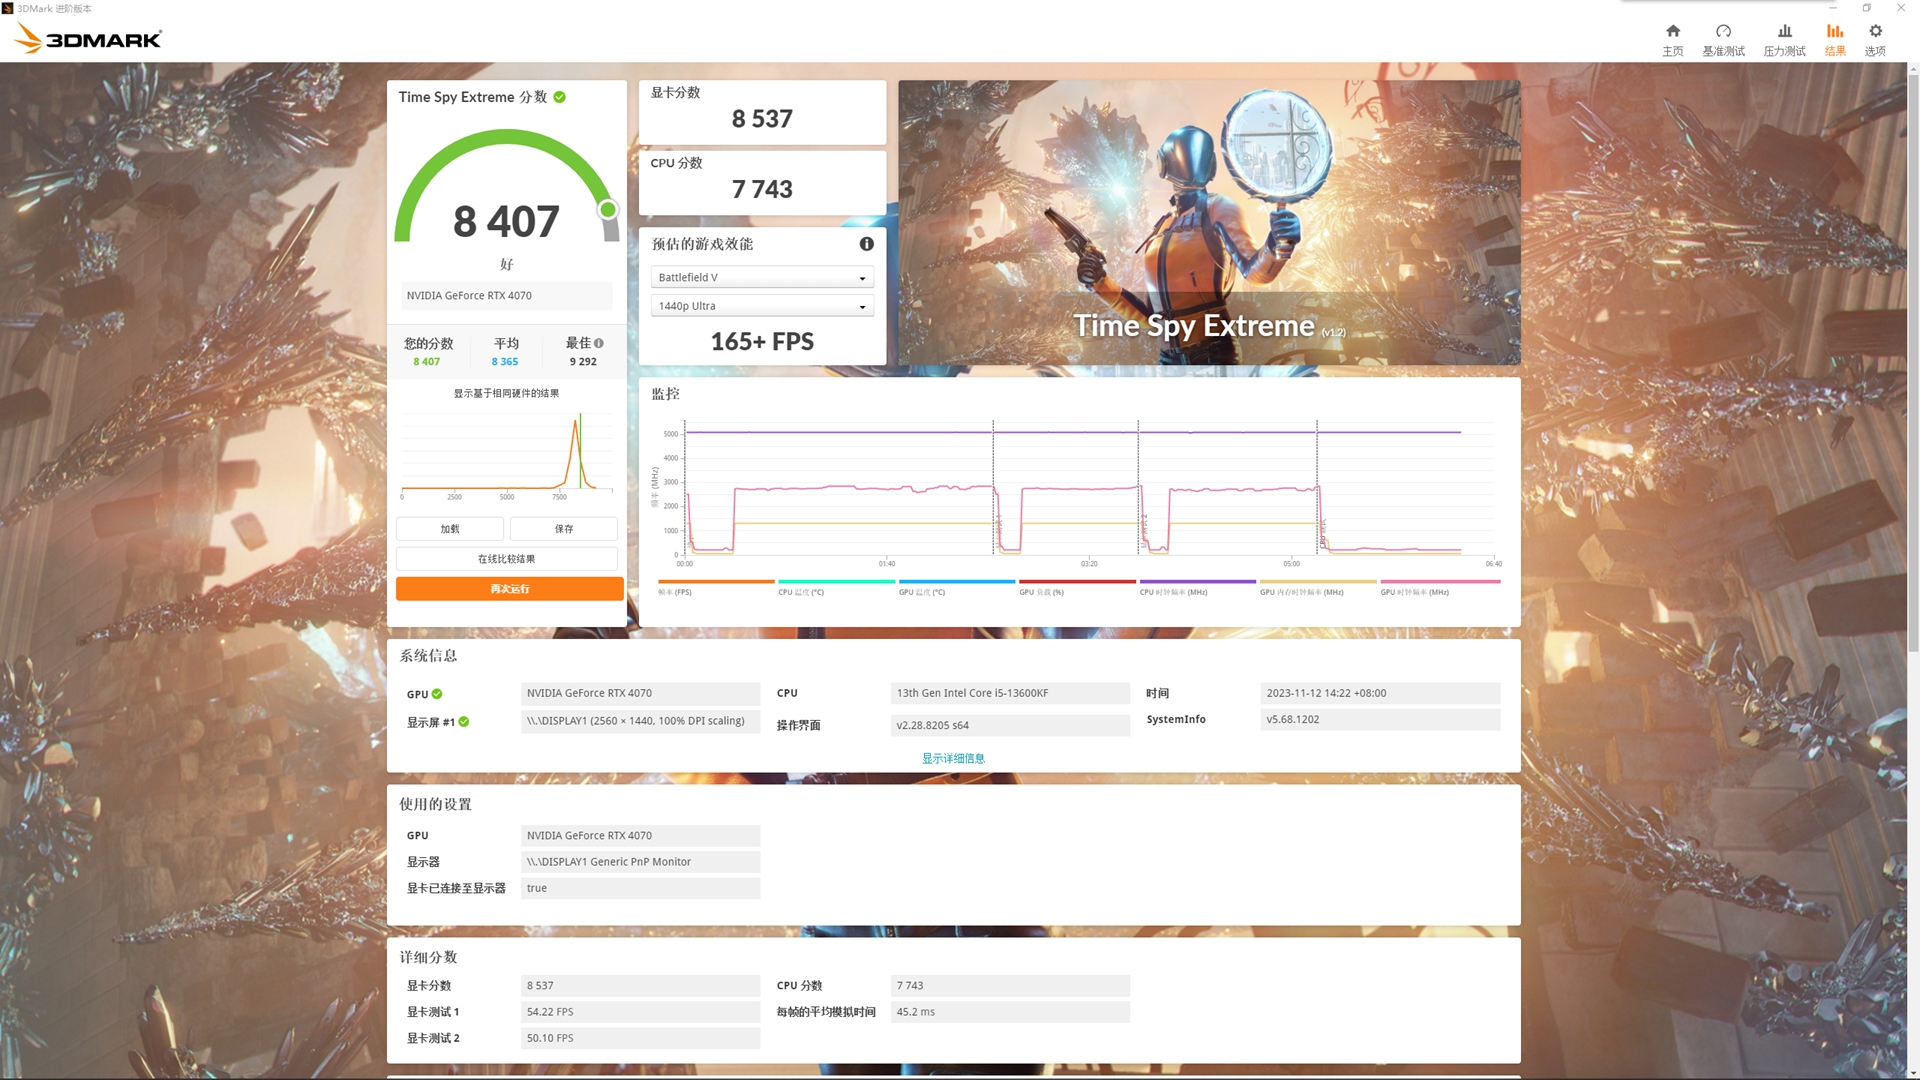Screen dimensions: 1920x1080
Task: Click the Time Spy Extreme banner image
Action: (1208, 222)
